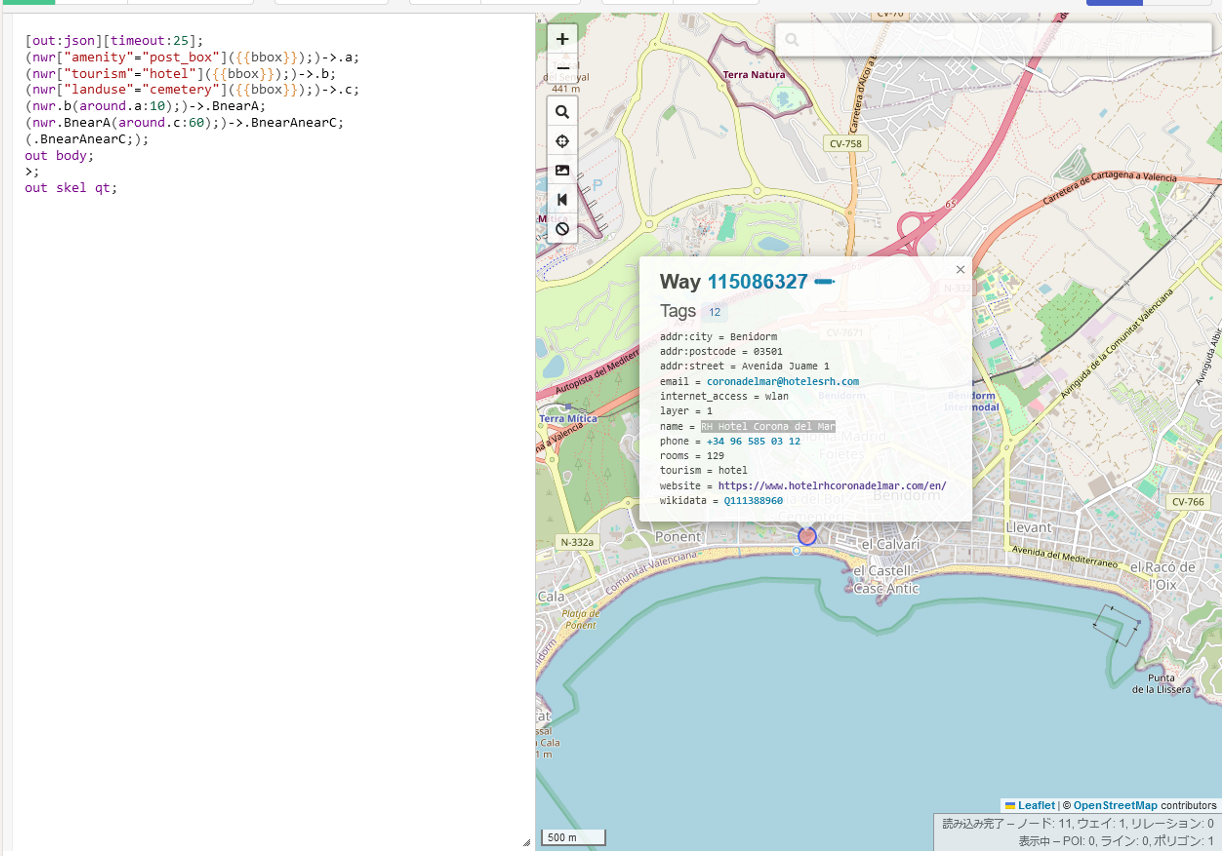Viewport: 1225px width, 856px height.
Task: Open email link coronadelmar@hotelesrh.com
Action: (x=782, y=381)
